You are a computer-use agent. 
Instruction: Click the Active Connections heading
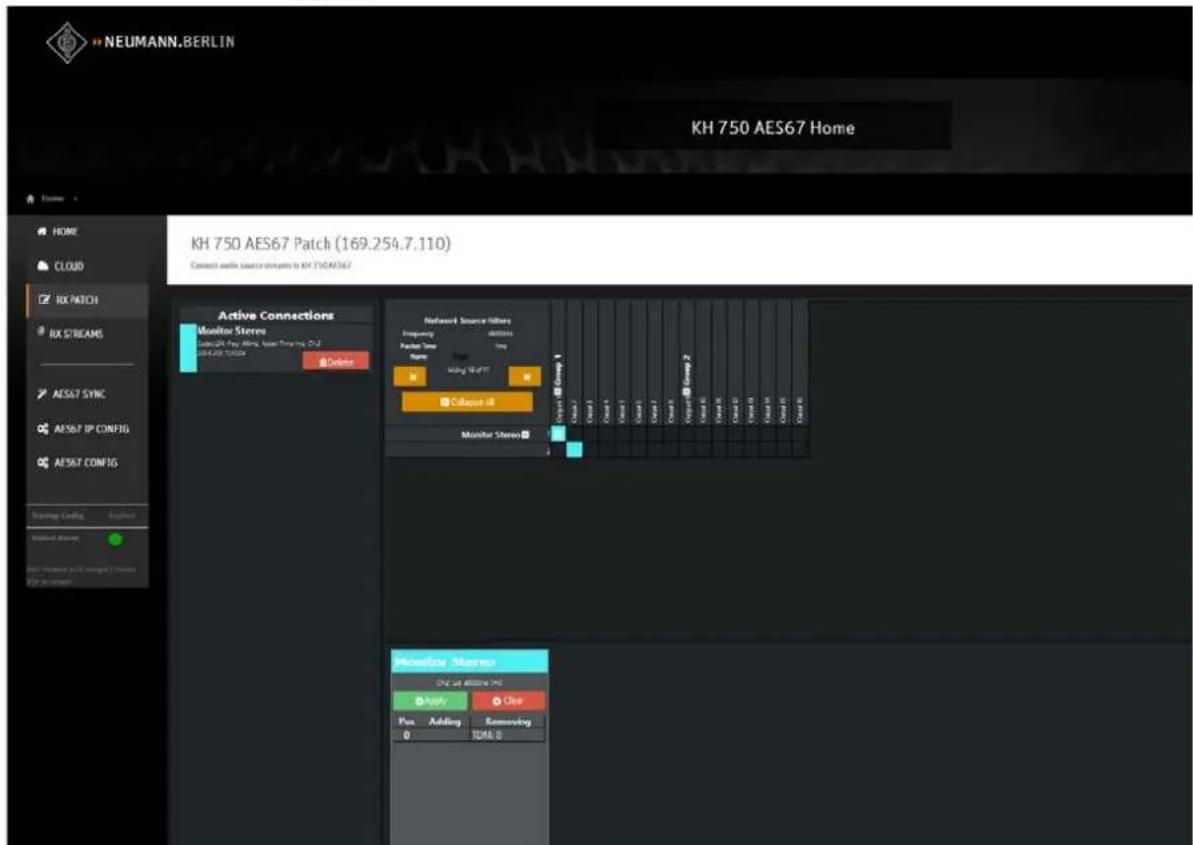click(x=275, y=315)
